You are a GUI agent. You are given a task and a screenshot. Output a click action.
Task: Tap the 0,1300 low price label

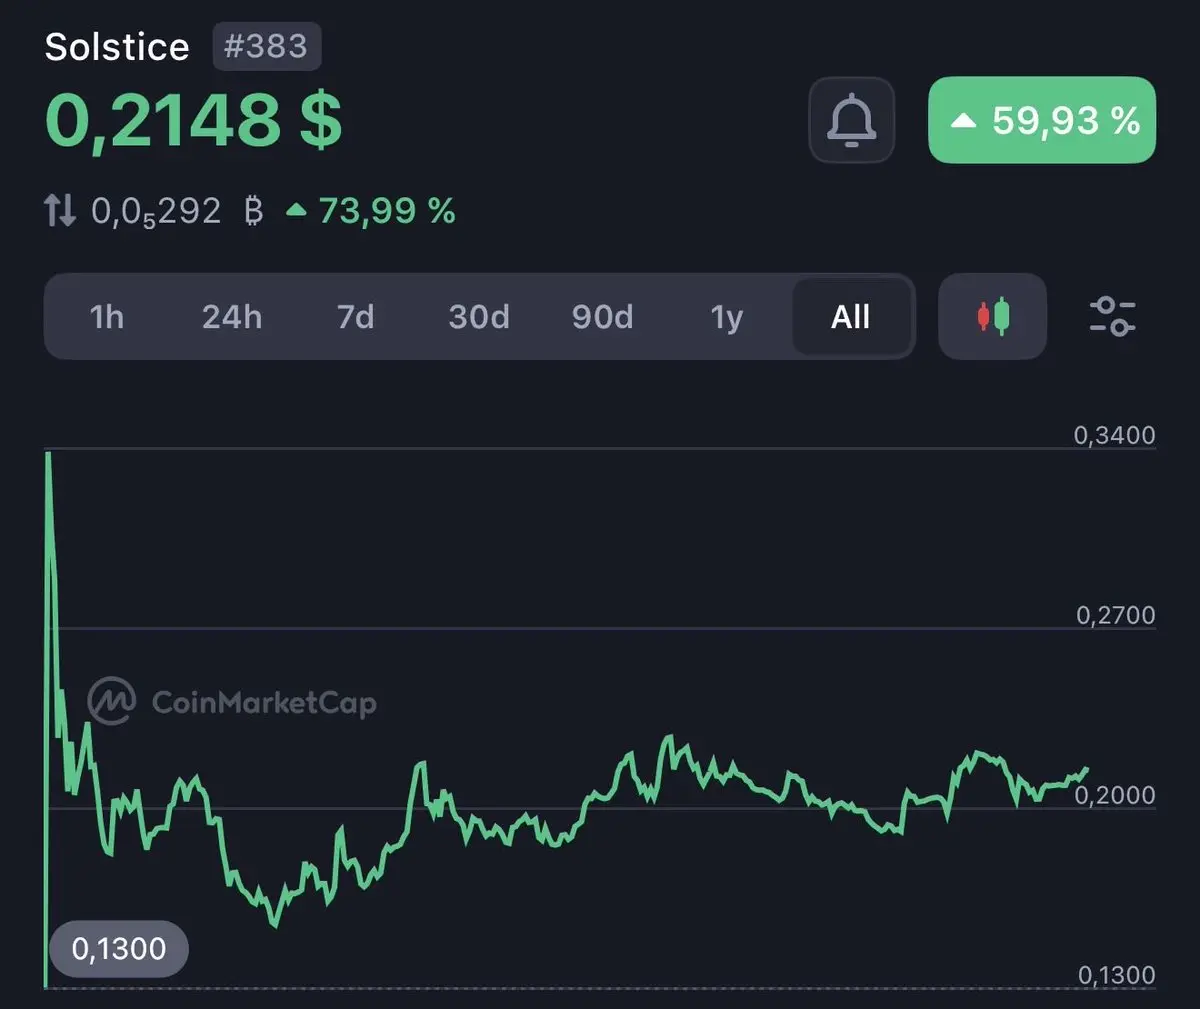119,948
